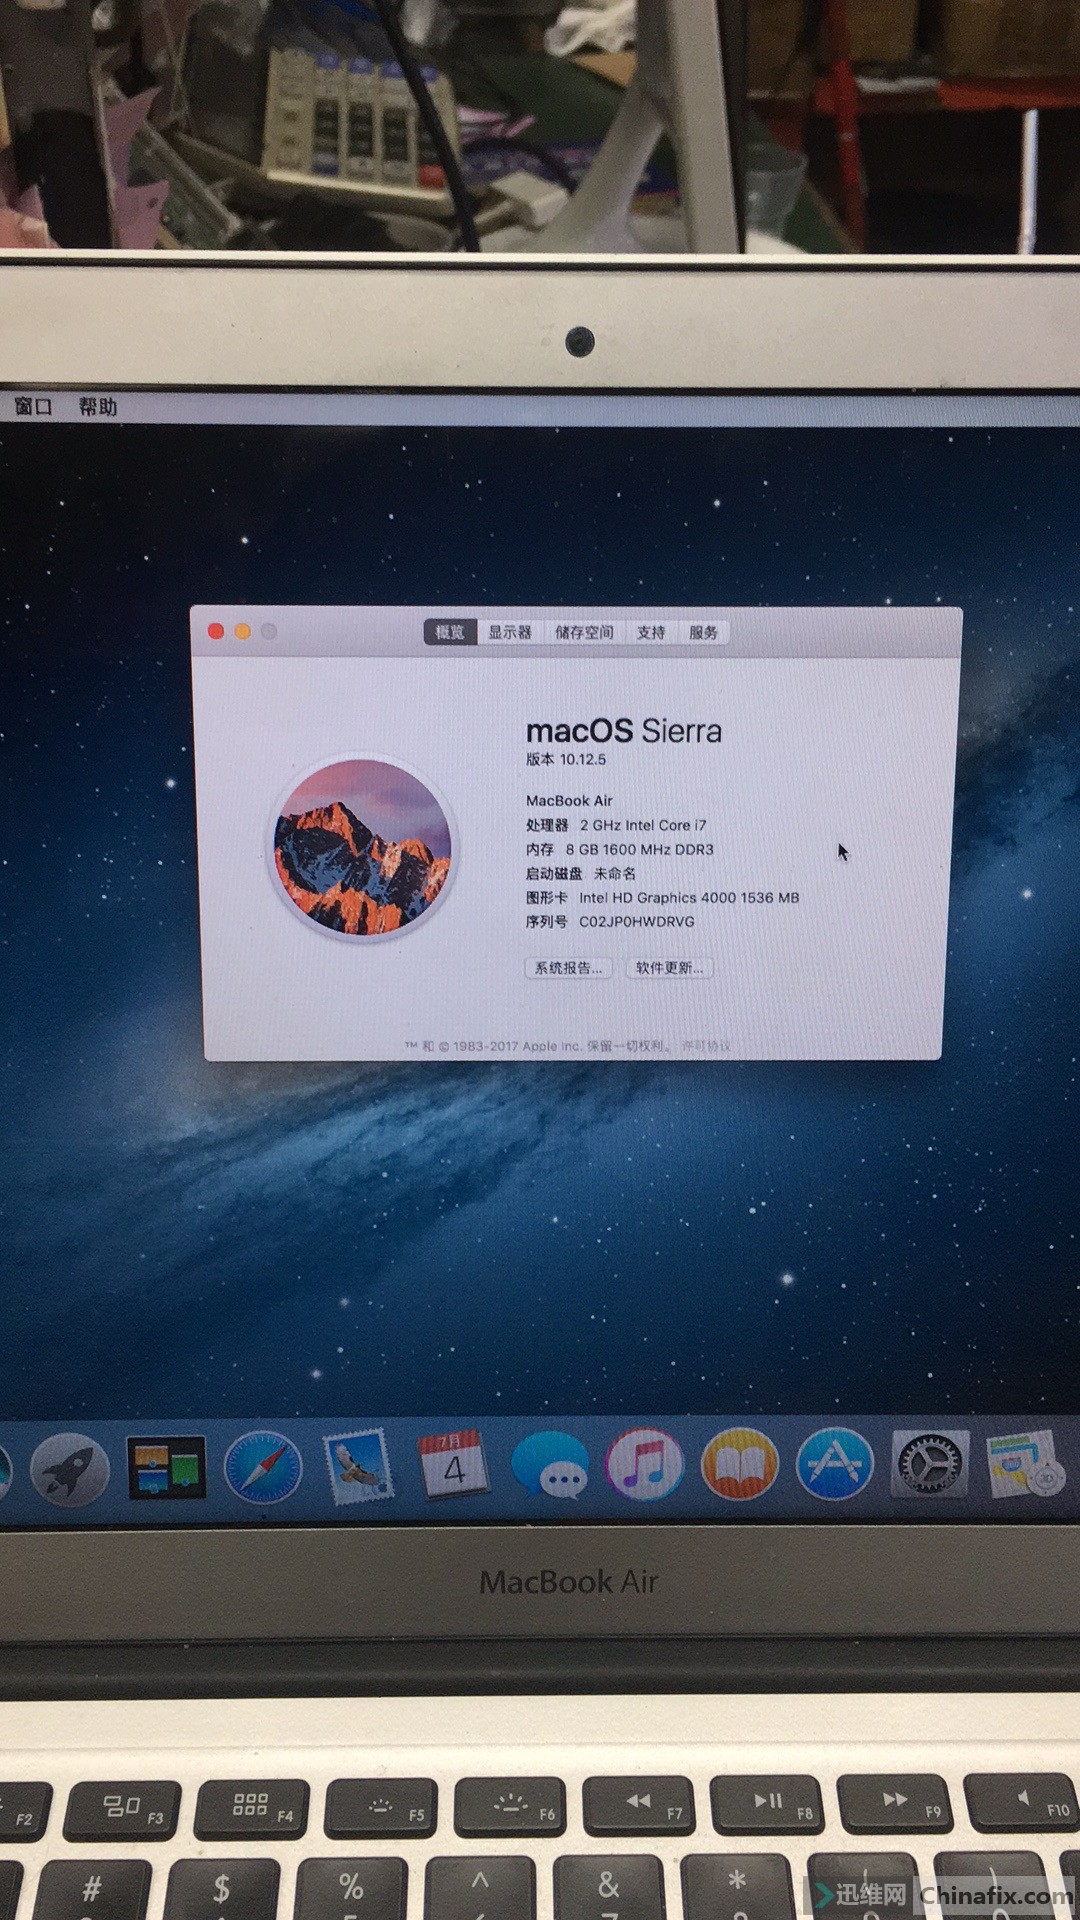Open System Preferences gear icon in Dock
The height and width of the screenshot is (1920, 1080).
coord(930,1464)
